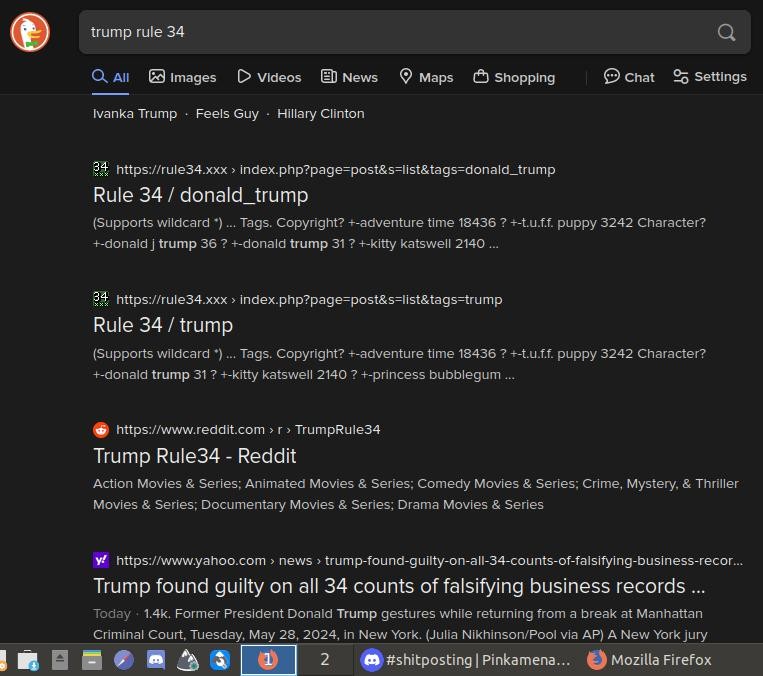This screenshot has height=676, width=763.
Task: Launch the compass browser taskbar icon
Action: pyautogui.click(x=124, y=660)
